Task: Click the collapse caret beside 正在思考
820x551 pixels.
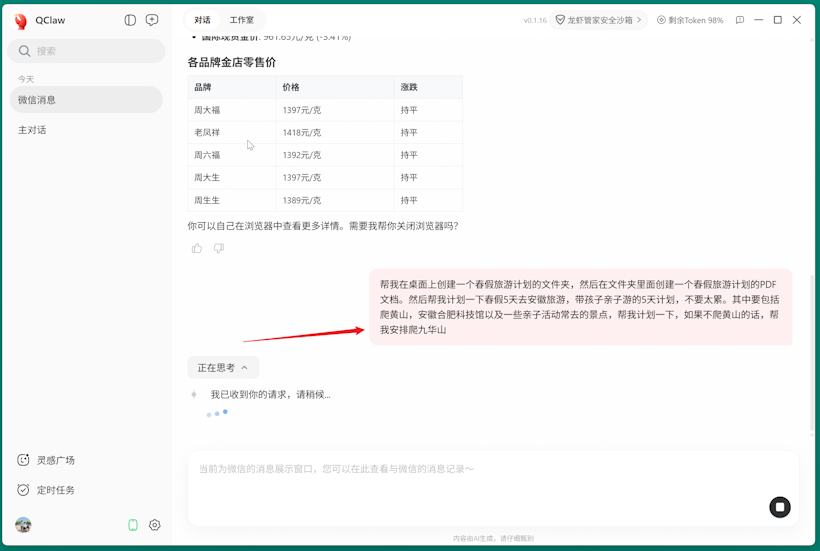Action: [x=244, y=368]
